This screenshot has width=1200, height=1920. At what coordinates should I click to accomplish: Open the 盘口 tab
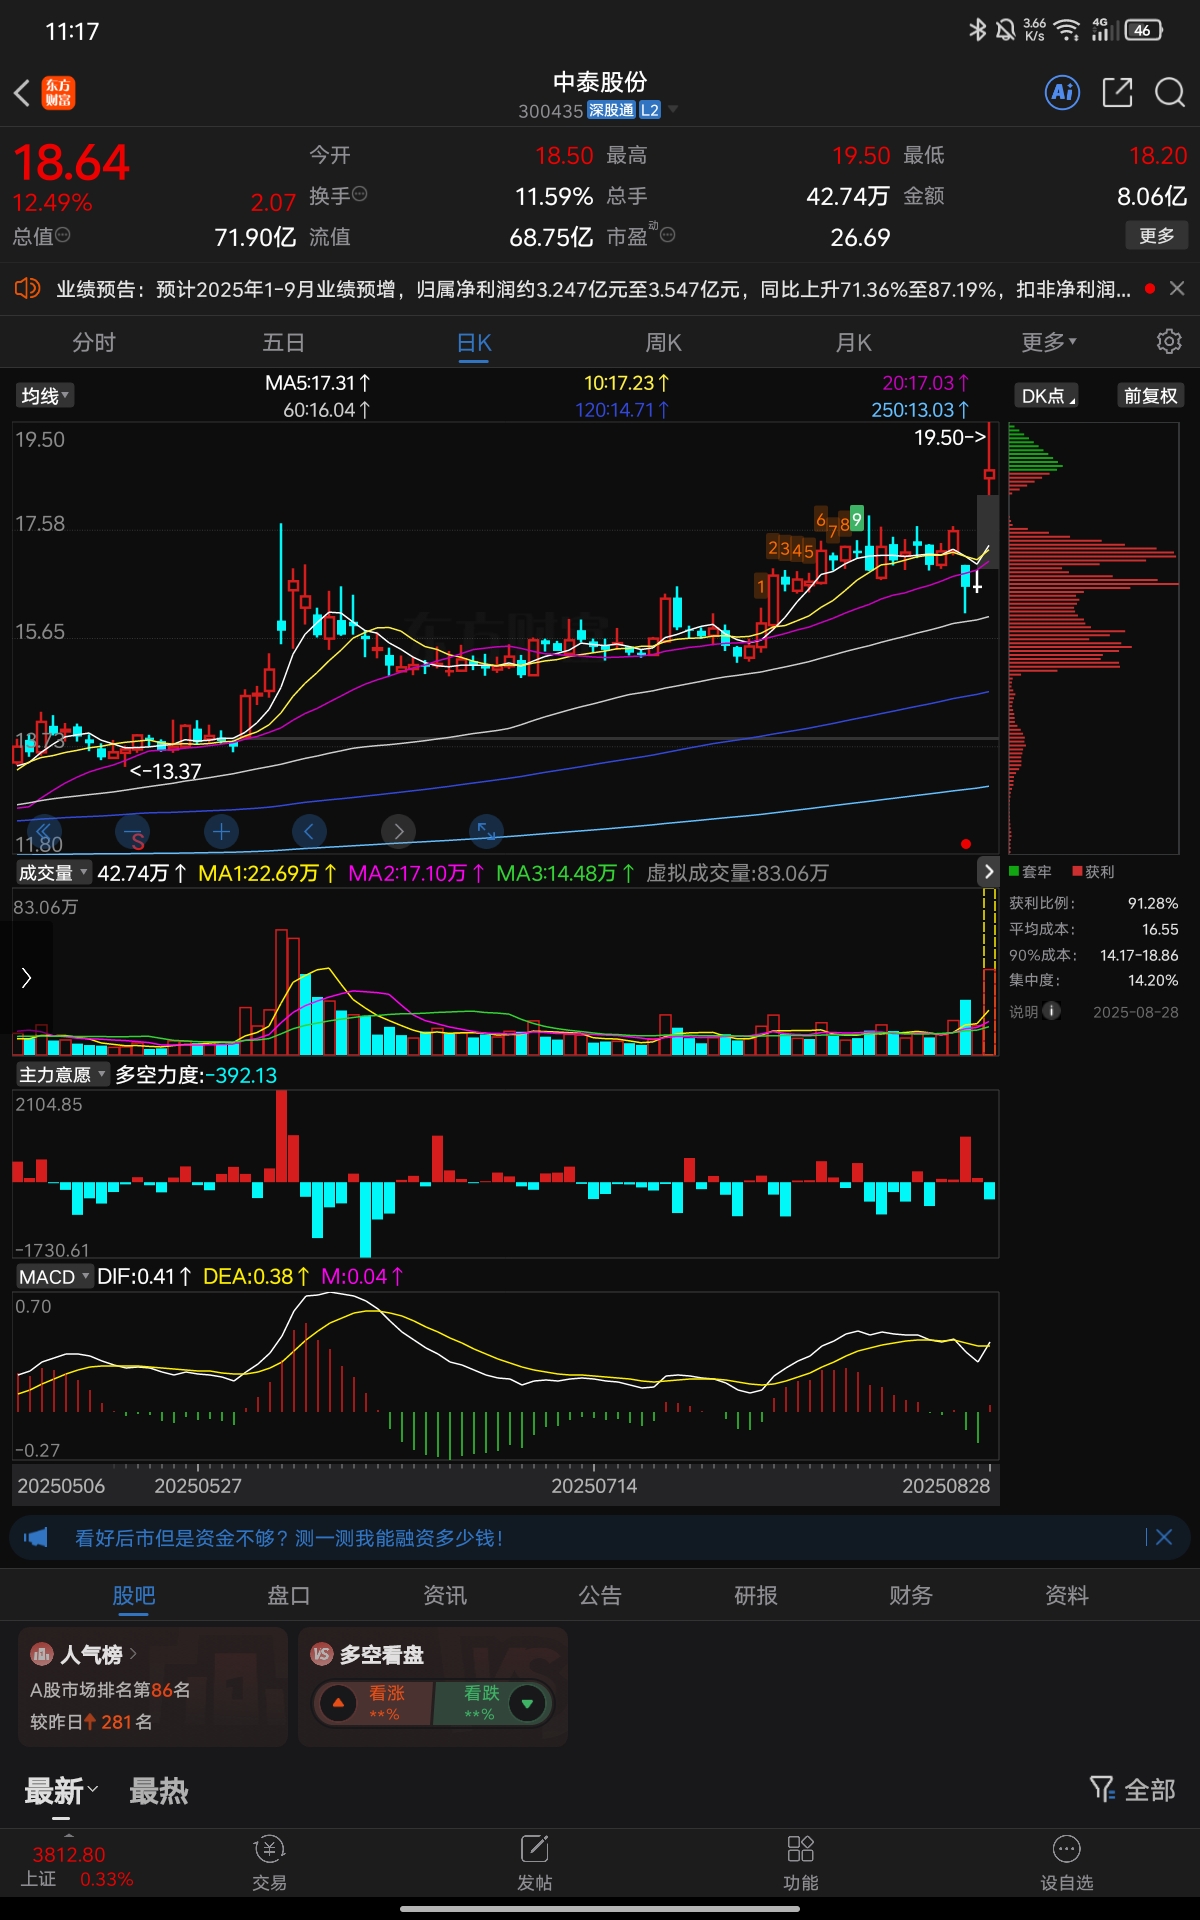289,1595
